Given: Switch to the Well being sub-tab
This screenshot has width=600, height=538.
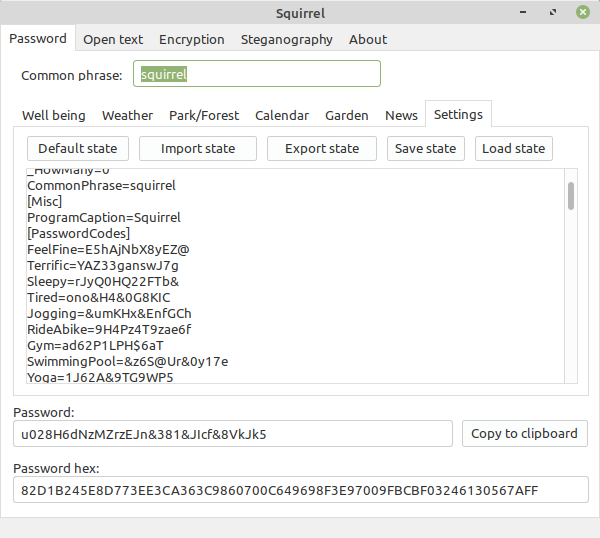Looking at the screenshot, I should coord(54,115).
